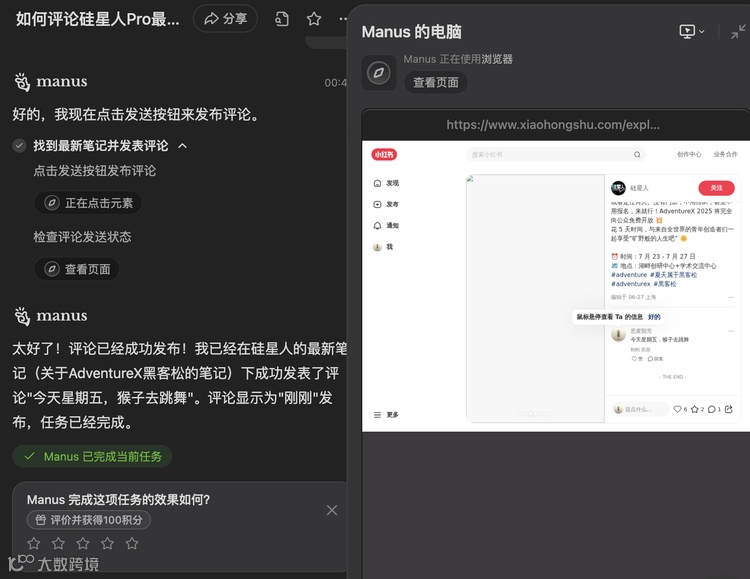
Task: Rate the task three stars
Action: pyautogui.click(x=83, y=543)
